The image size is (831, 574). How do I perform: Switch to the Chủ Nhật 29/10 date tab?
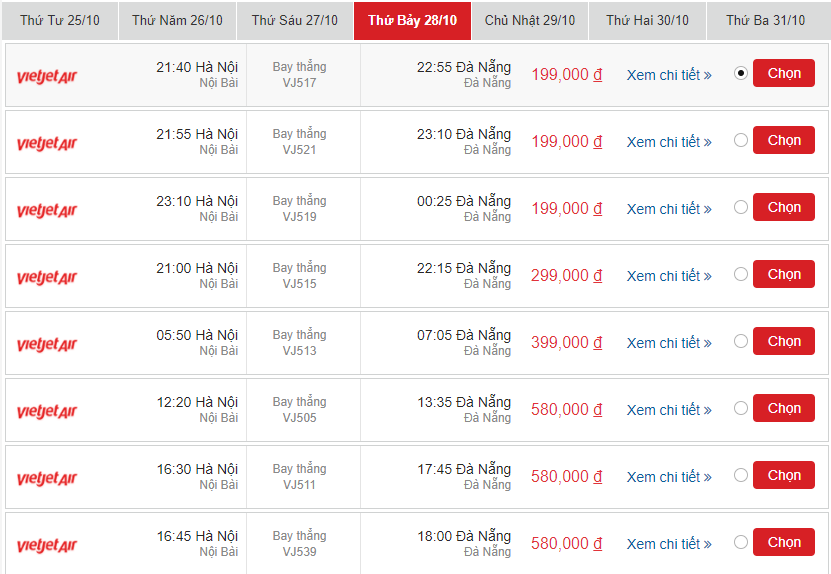[x=529, y=21]
